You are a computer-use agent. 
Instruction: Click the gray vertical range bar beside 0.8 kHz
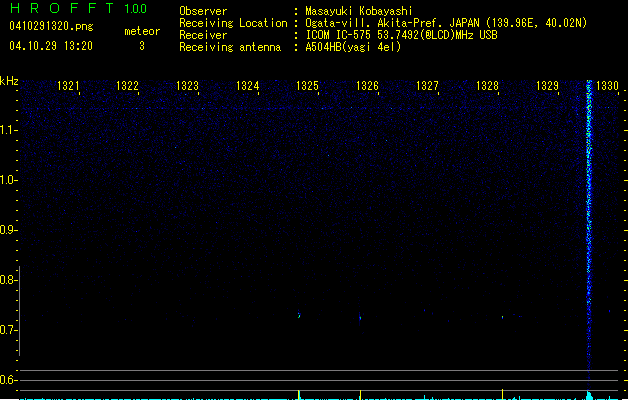[20, 311]
